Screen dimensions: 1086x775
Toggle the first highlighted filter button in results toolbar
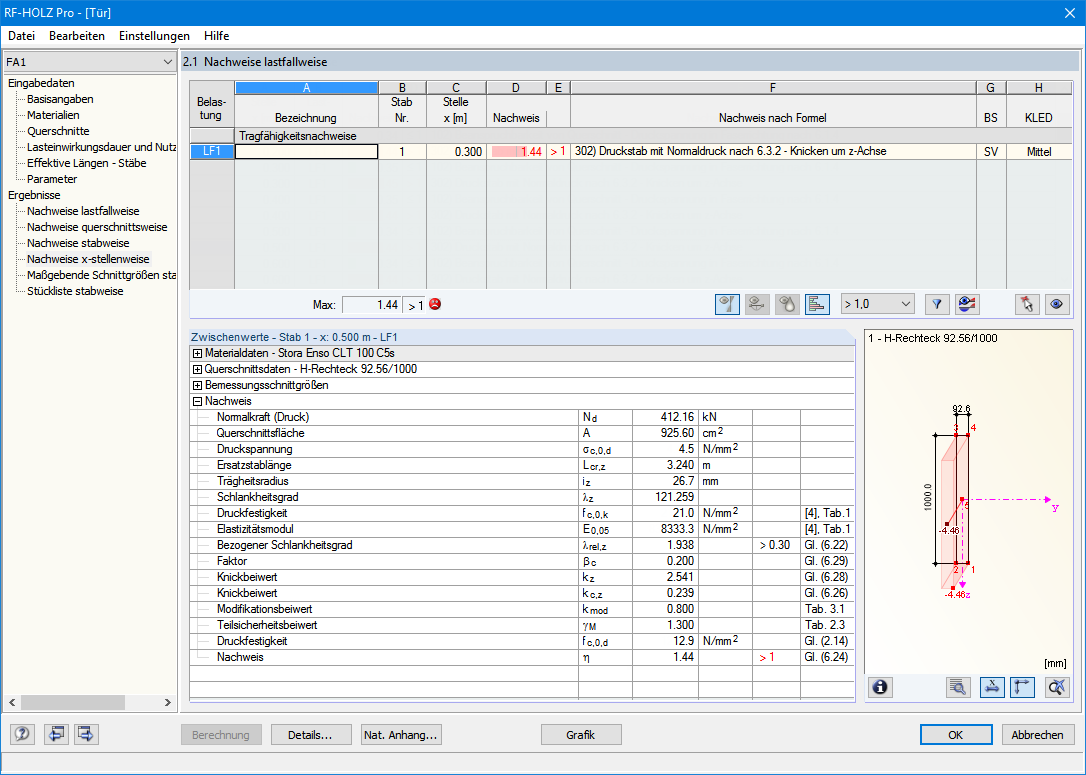(x=727, y=303)
